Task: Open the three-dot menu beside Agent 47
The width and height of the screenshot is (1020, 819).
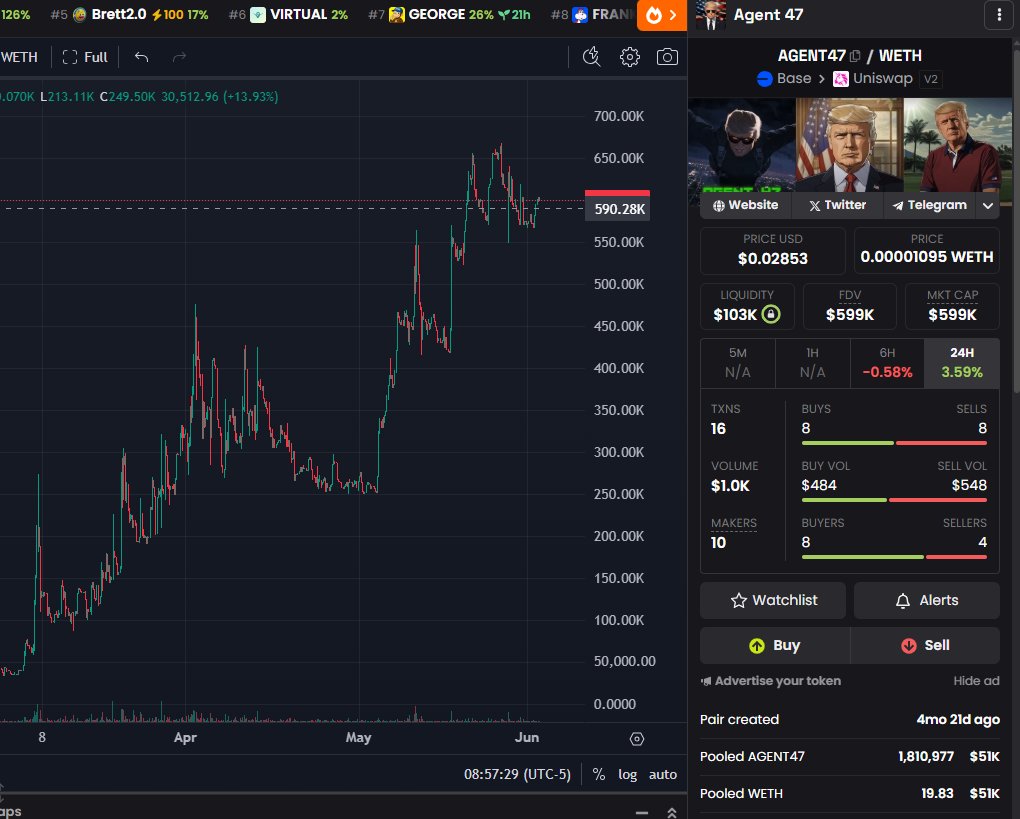Action: click(x=999, y=15)
